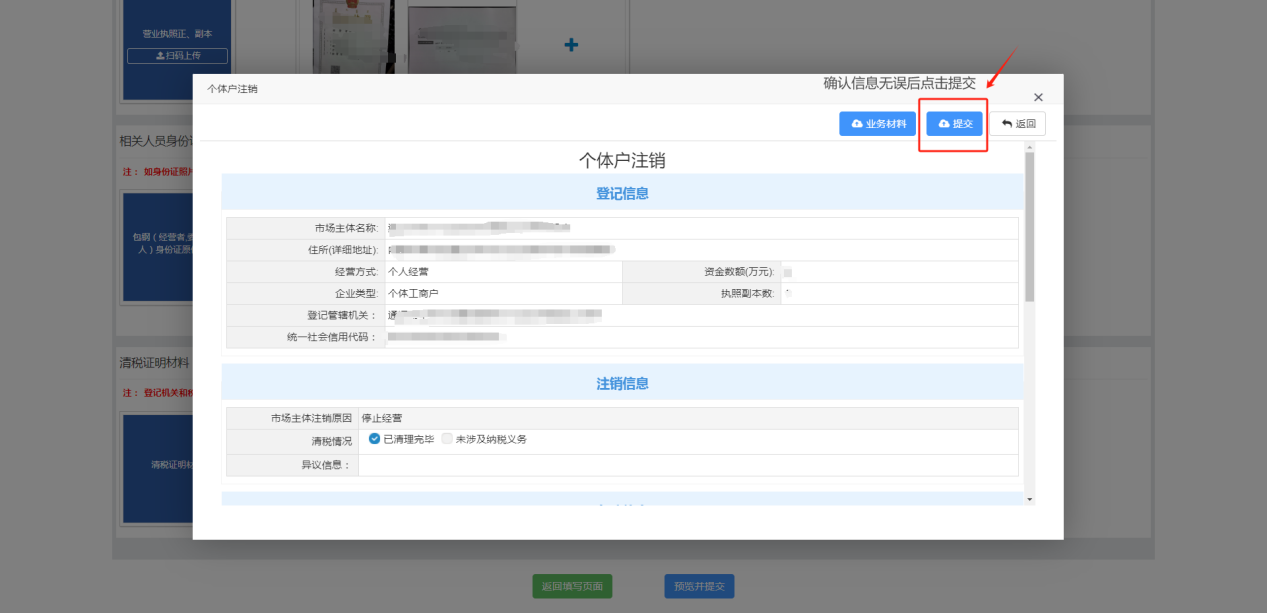The image size is (1267, 613).
Task: Click the 注销信息 section header
Action: [622, 383]
